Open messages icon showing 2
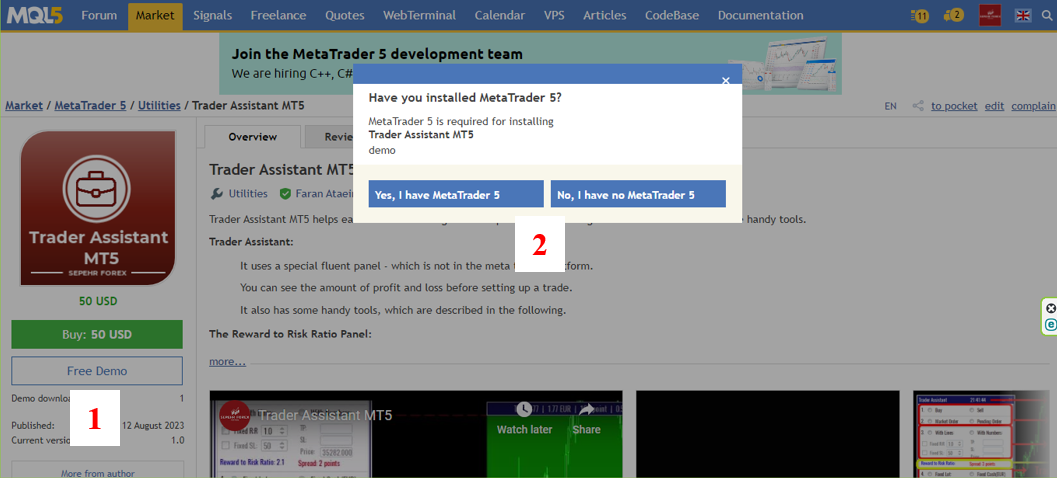 tap(954, 15)
